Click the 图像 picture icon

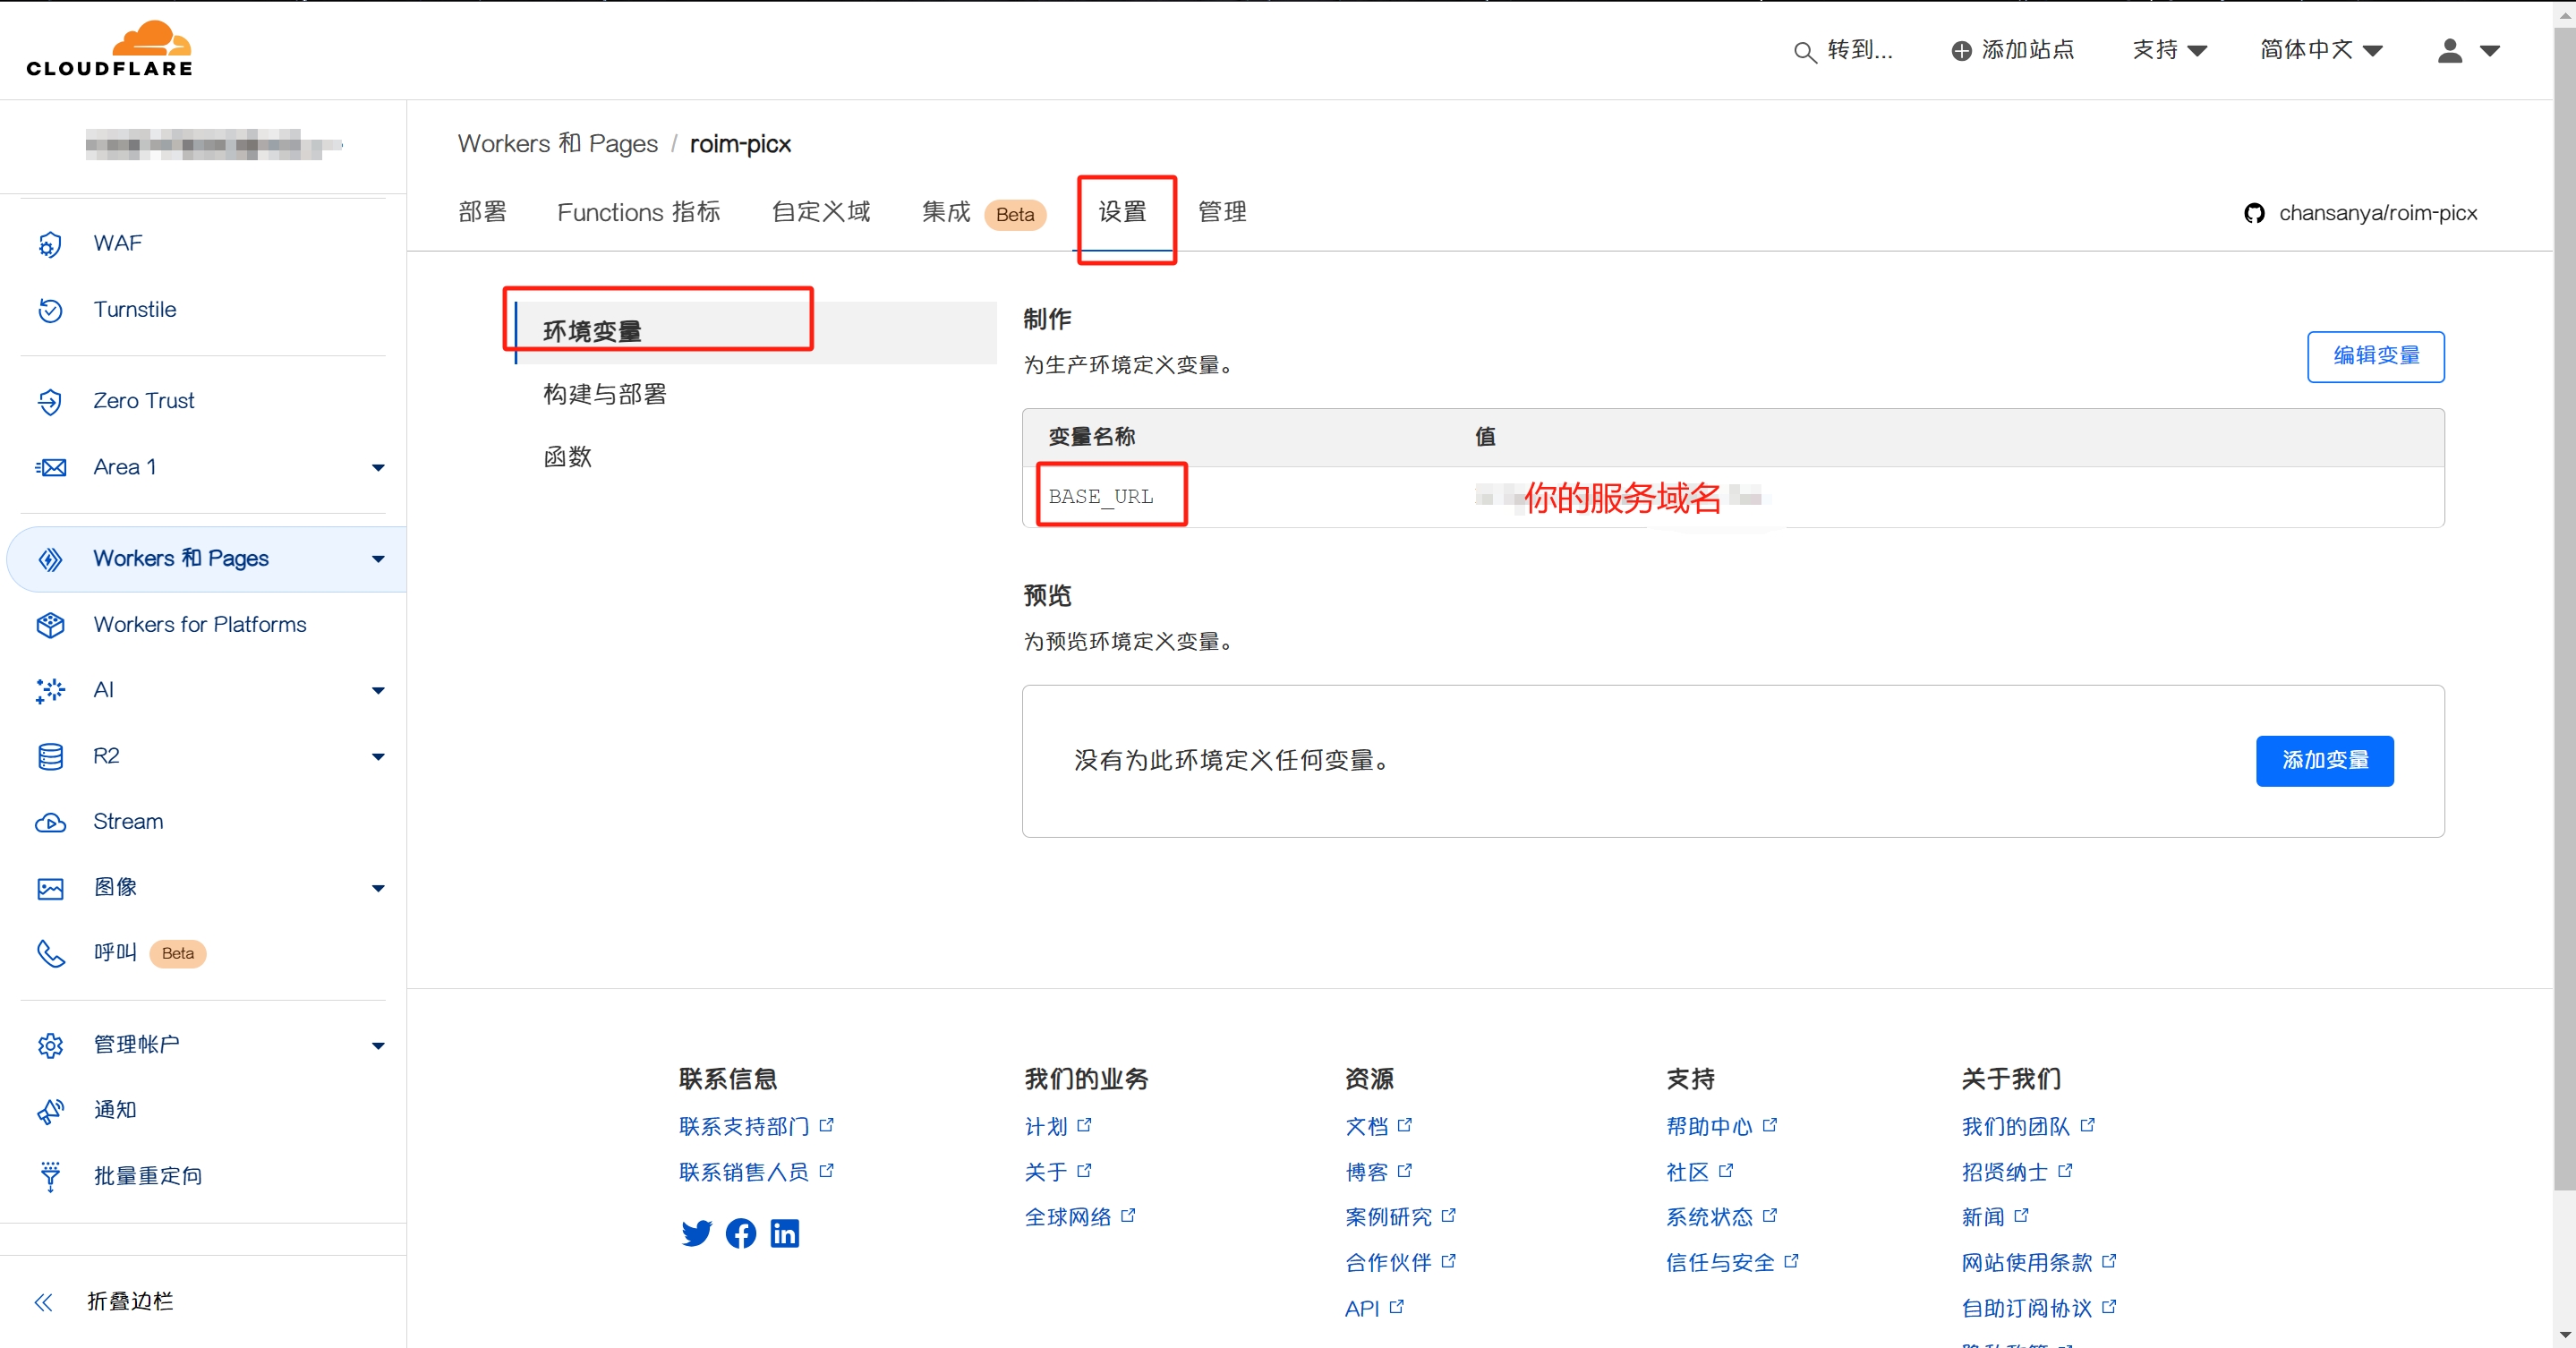pyautogui.click(x=50, y=888)
